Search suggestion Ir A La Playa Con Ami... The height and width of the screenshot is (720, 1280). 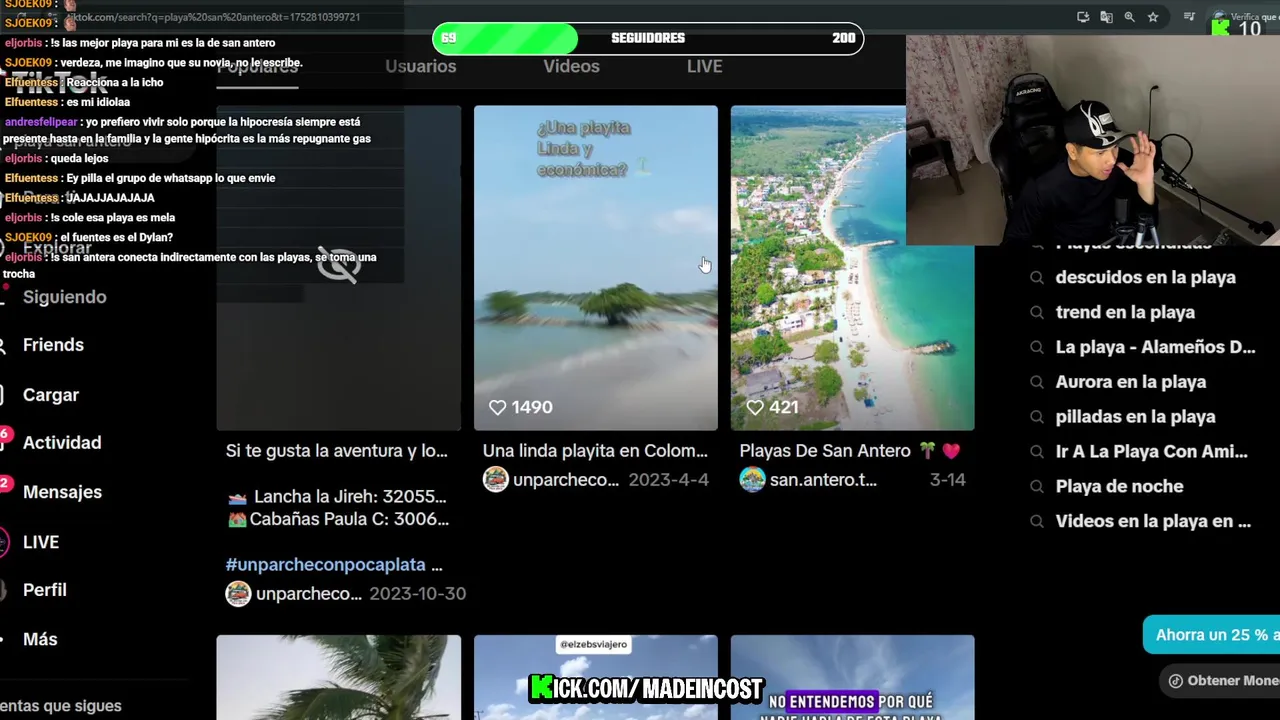tap(1152, 452)
